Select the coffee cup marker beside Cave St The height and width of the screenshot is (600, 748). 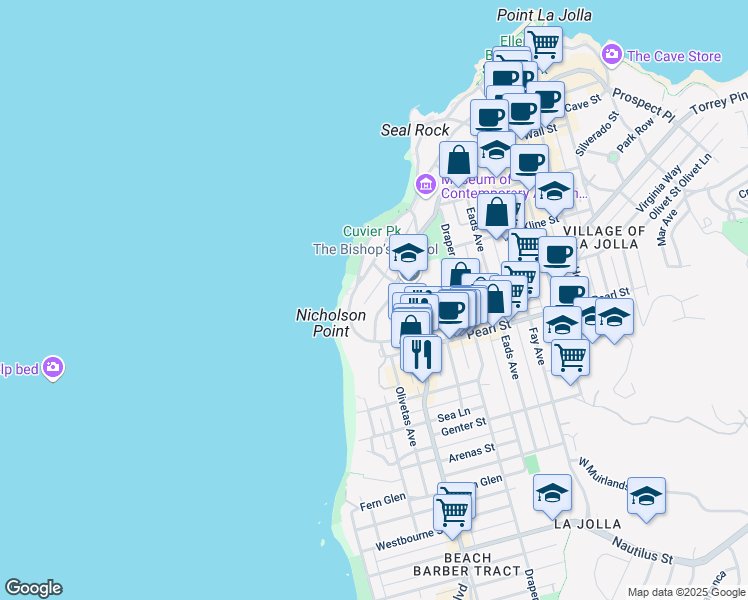pos(546,102)
